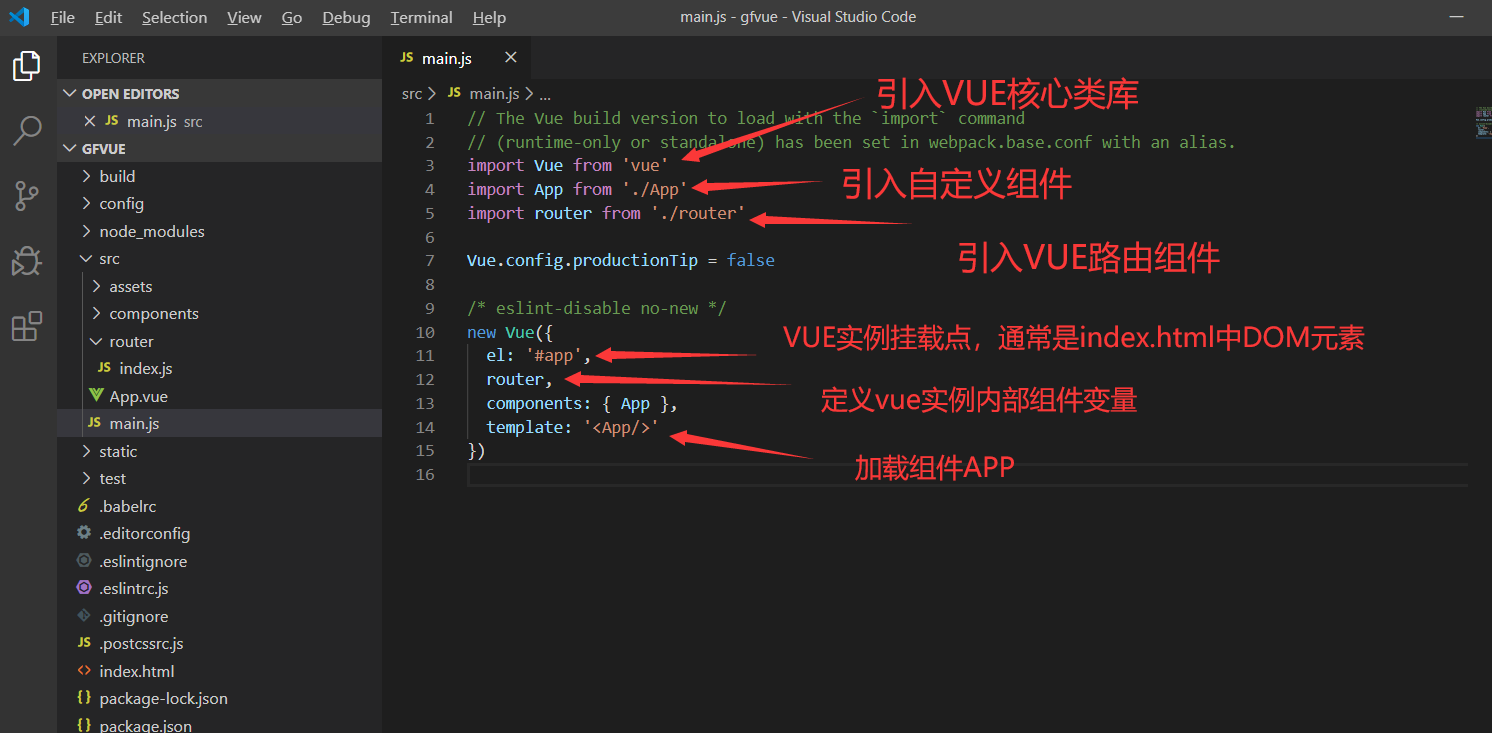This screenshot has width=1492, height=733.
Task: Collapse the Open Editors section
Action: pyautogui.click(x=219, y=93)
